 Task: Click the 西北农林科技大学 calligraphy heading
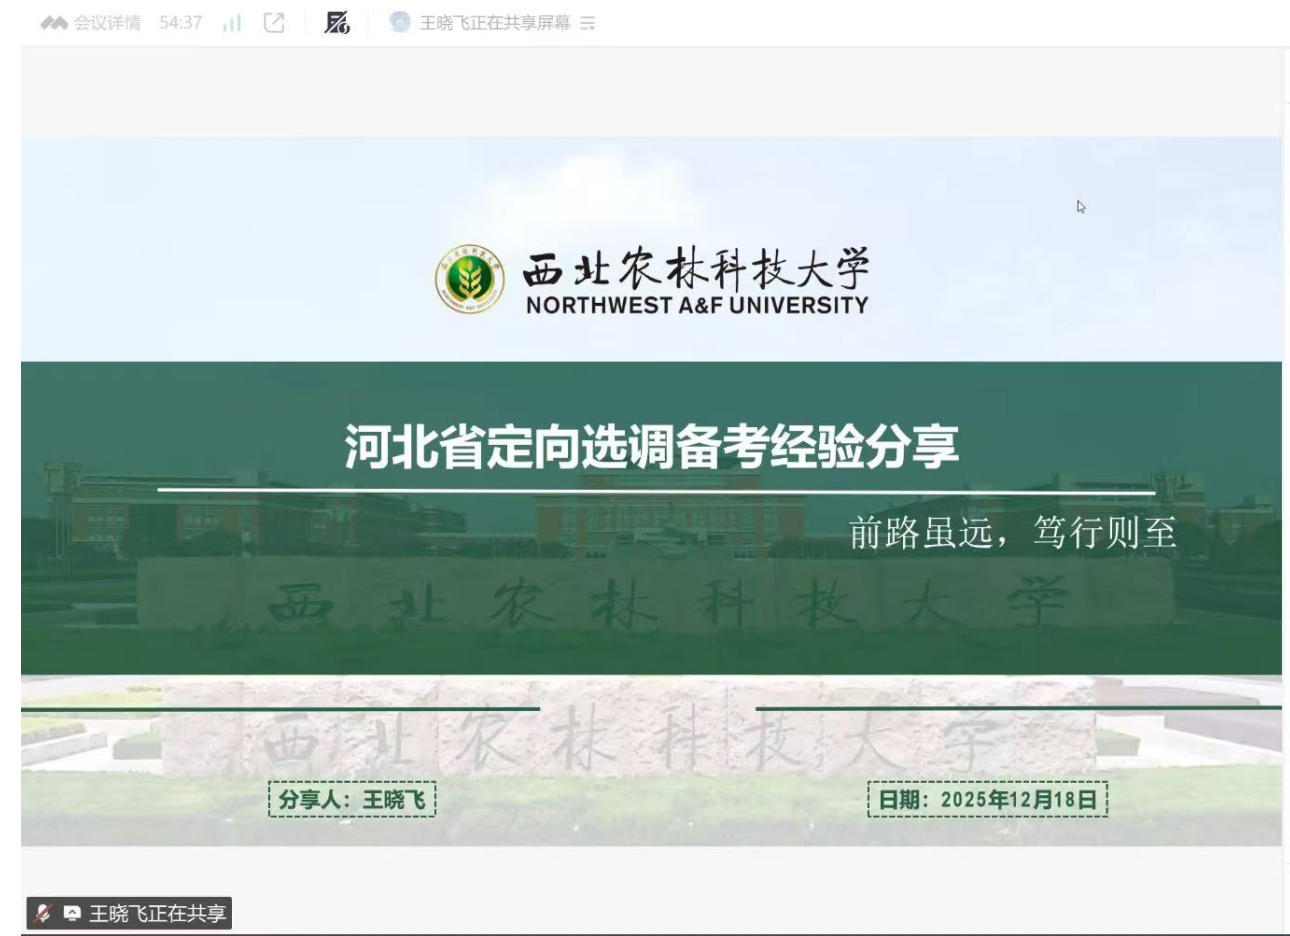coord(696,269)
